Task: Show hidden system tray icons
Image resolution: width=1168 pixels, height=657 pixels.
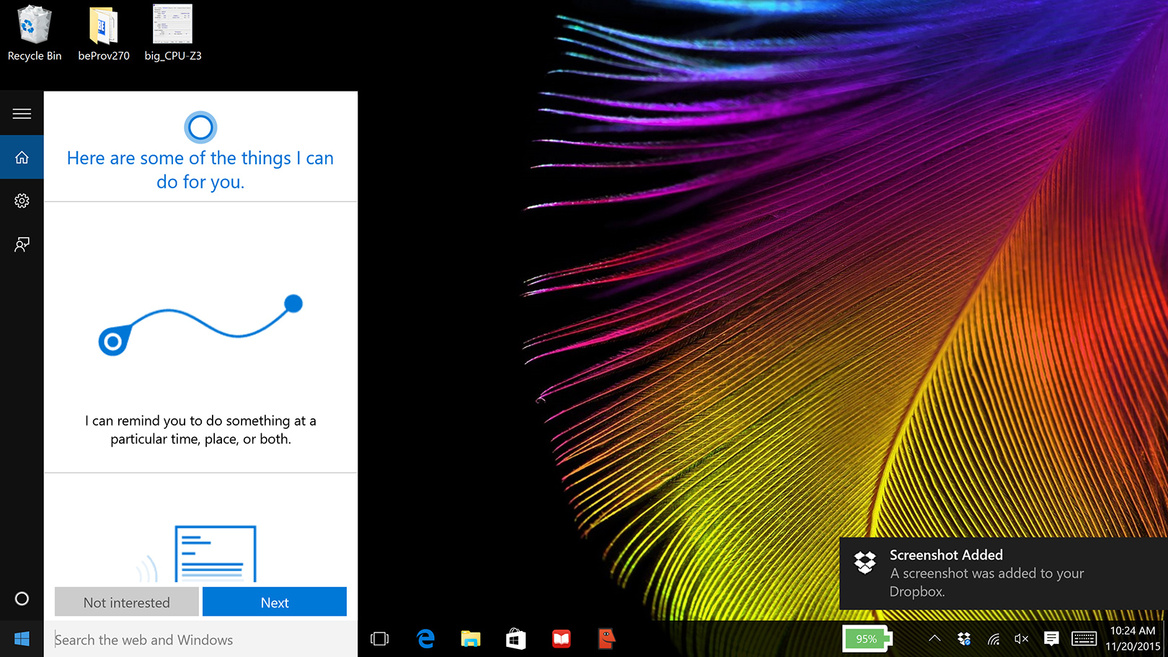Action: 934,639
